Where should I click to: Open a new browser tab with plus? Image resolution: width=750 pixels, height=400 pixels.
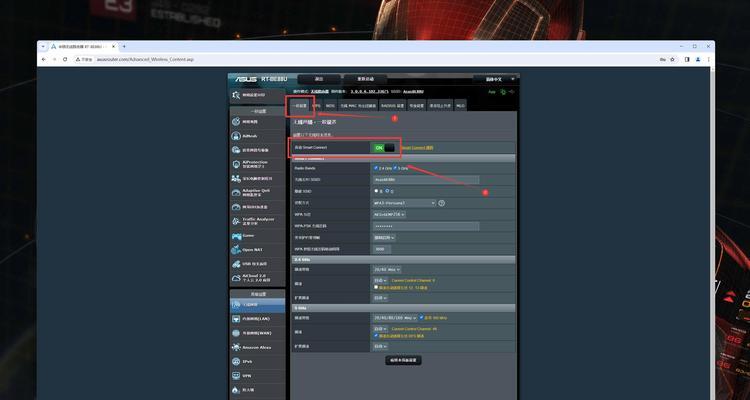pyautogui.click(x=124, y=46)
